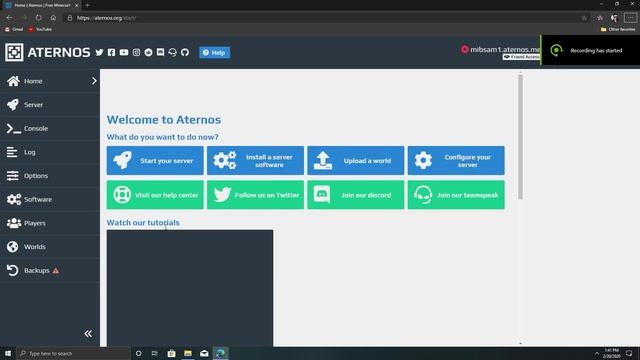Open the Worlds sidebar item
The image size is (640, 360).
[x=50, y=247]
